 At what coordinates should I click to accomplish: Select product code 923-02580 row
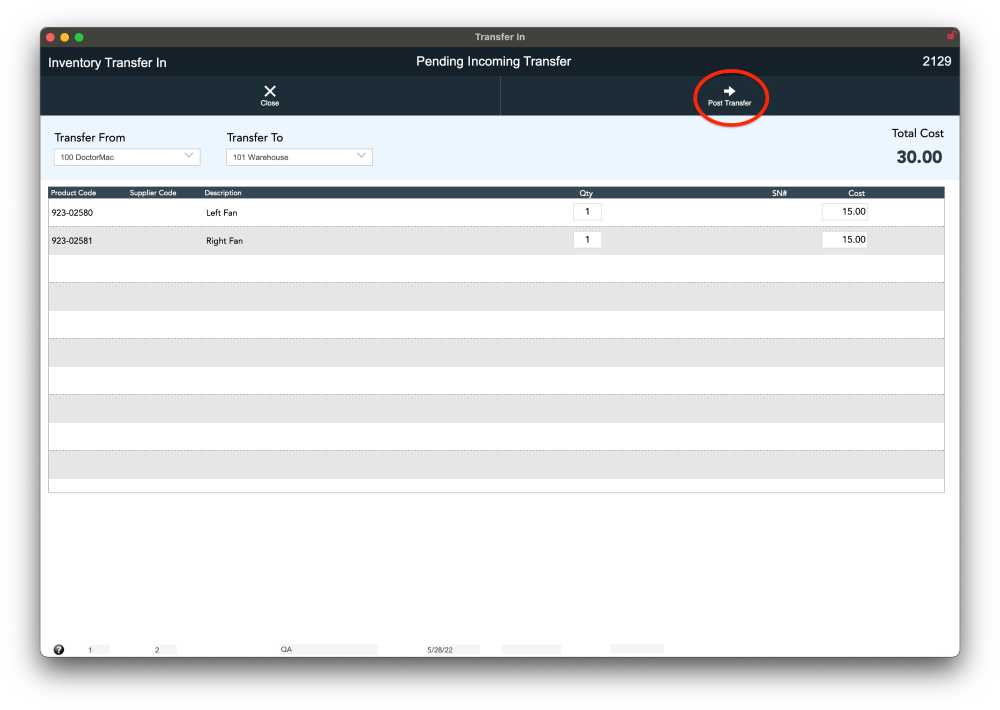point(72,213)
